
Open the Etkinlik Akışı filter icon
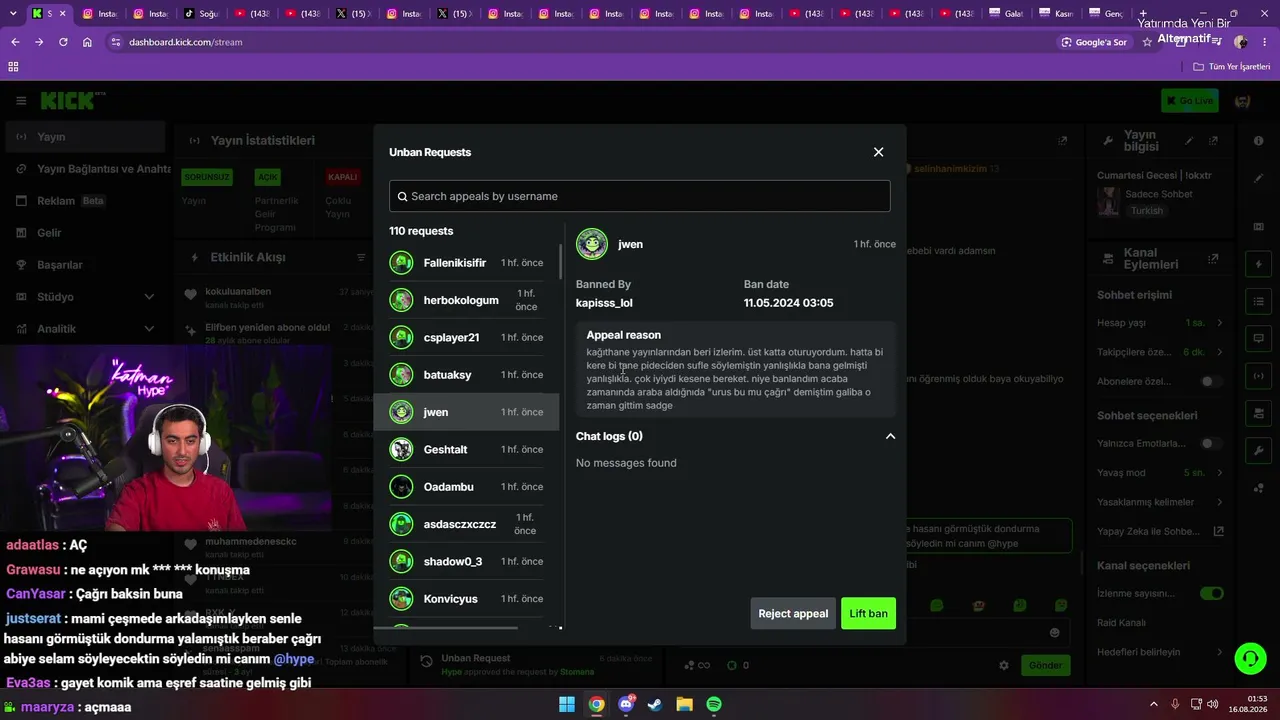(362, 257)
